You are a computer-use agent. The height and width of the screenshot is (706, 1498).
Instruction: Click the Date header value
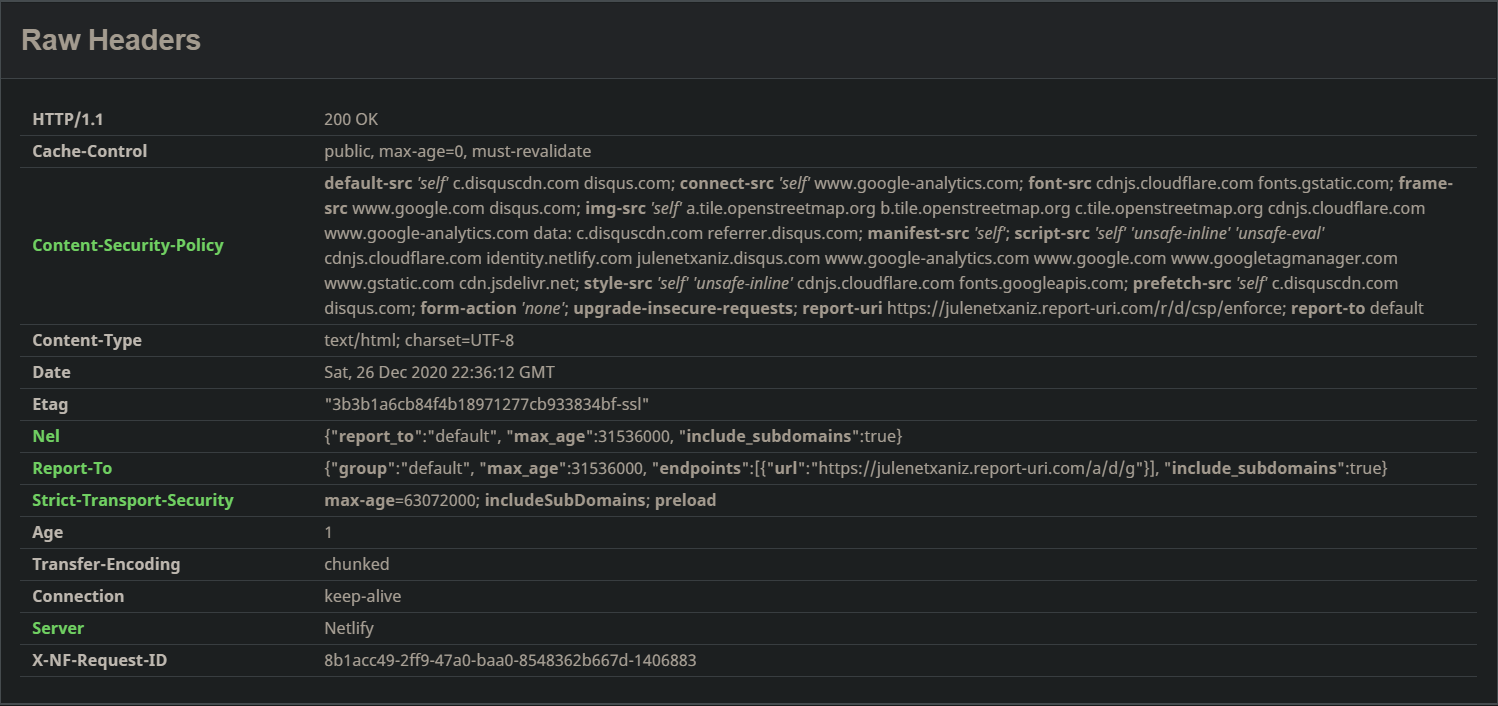(x=439, y=372)
